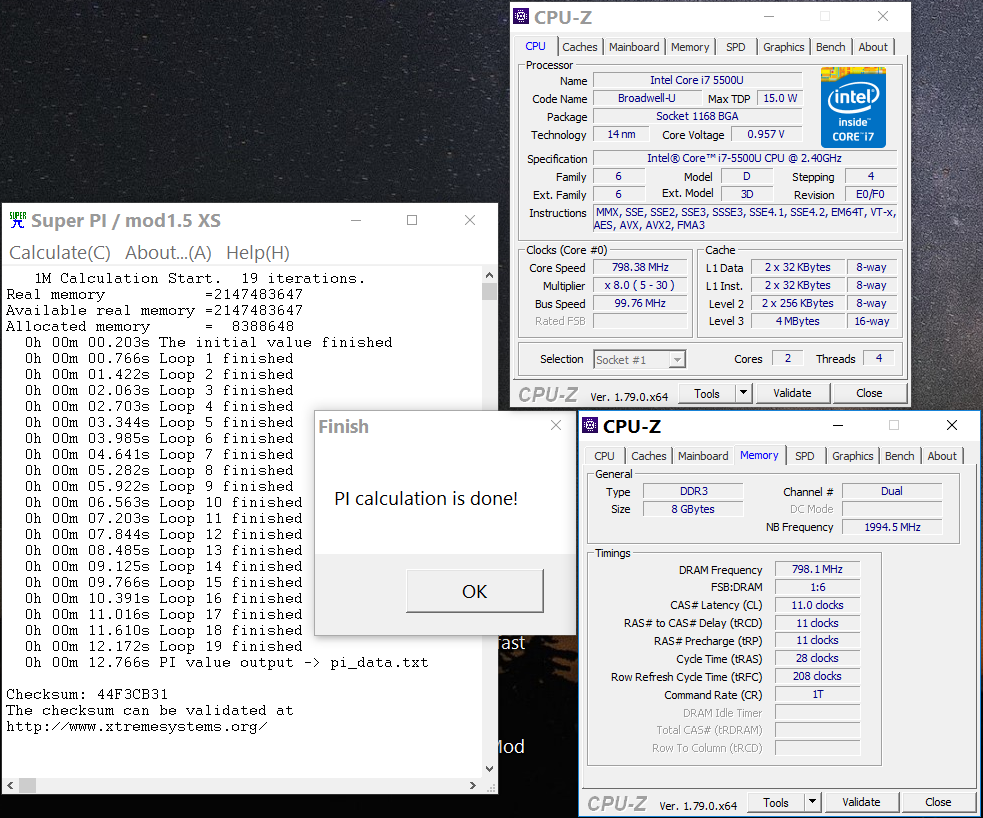Click Super PI horizontal scrollbar right arrow
983x818 pixels.
point(473,785)
